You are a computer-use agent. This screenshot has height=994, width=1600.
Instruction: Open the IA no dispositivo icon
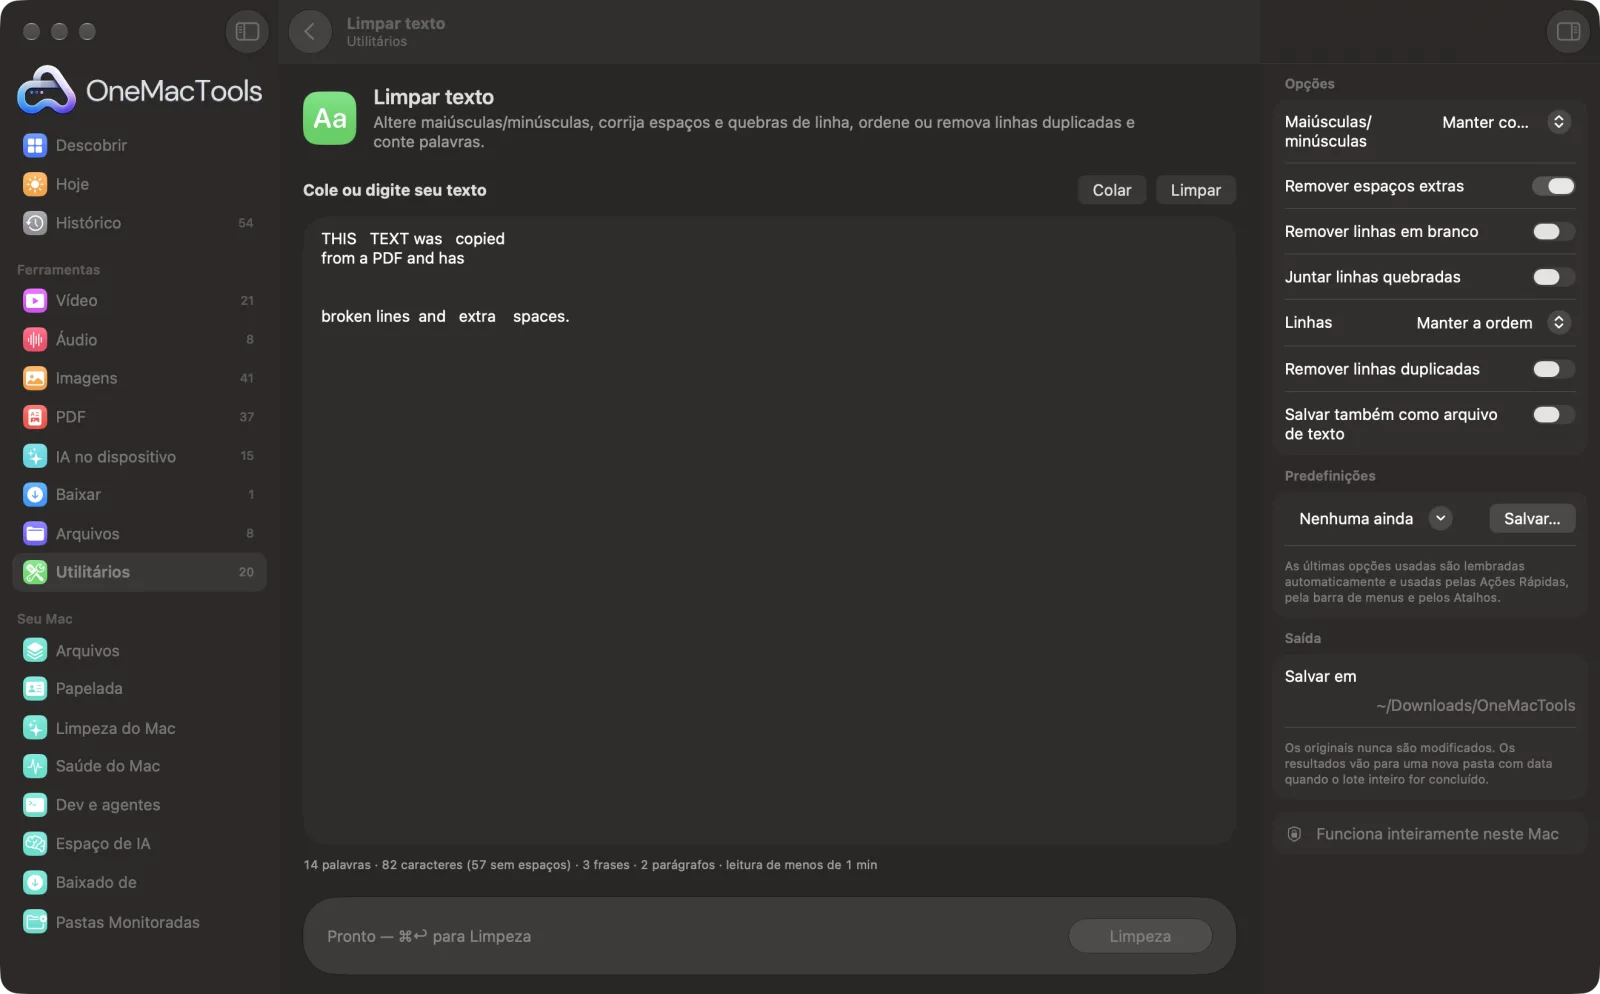(35, 456)
